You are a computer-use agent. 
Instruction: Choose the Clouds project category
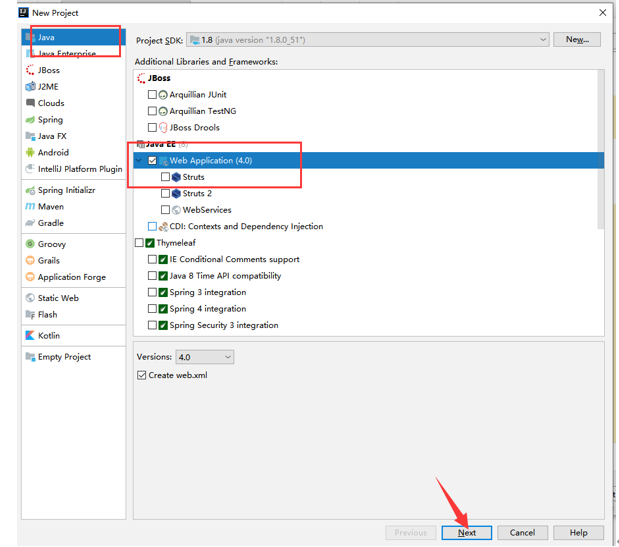pyautogui.click(x=73, y=103)
